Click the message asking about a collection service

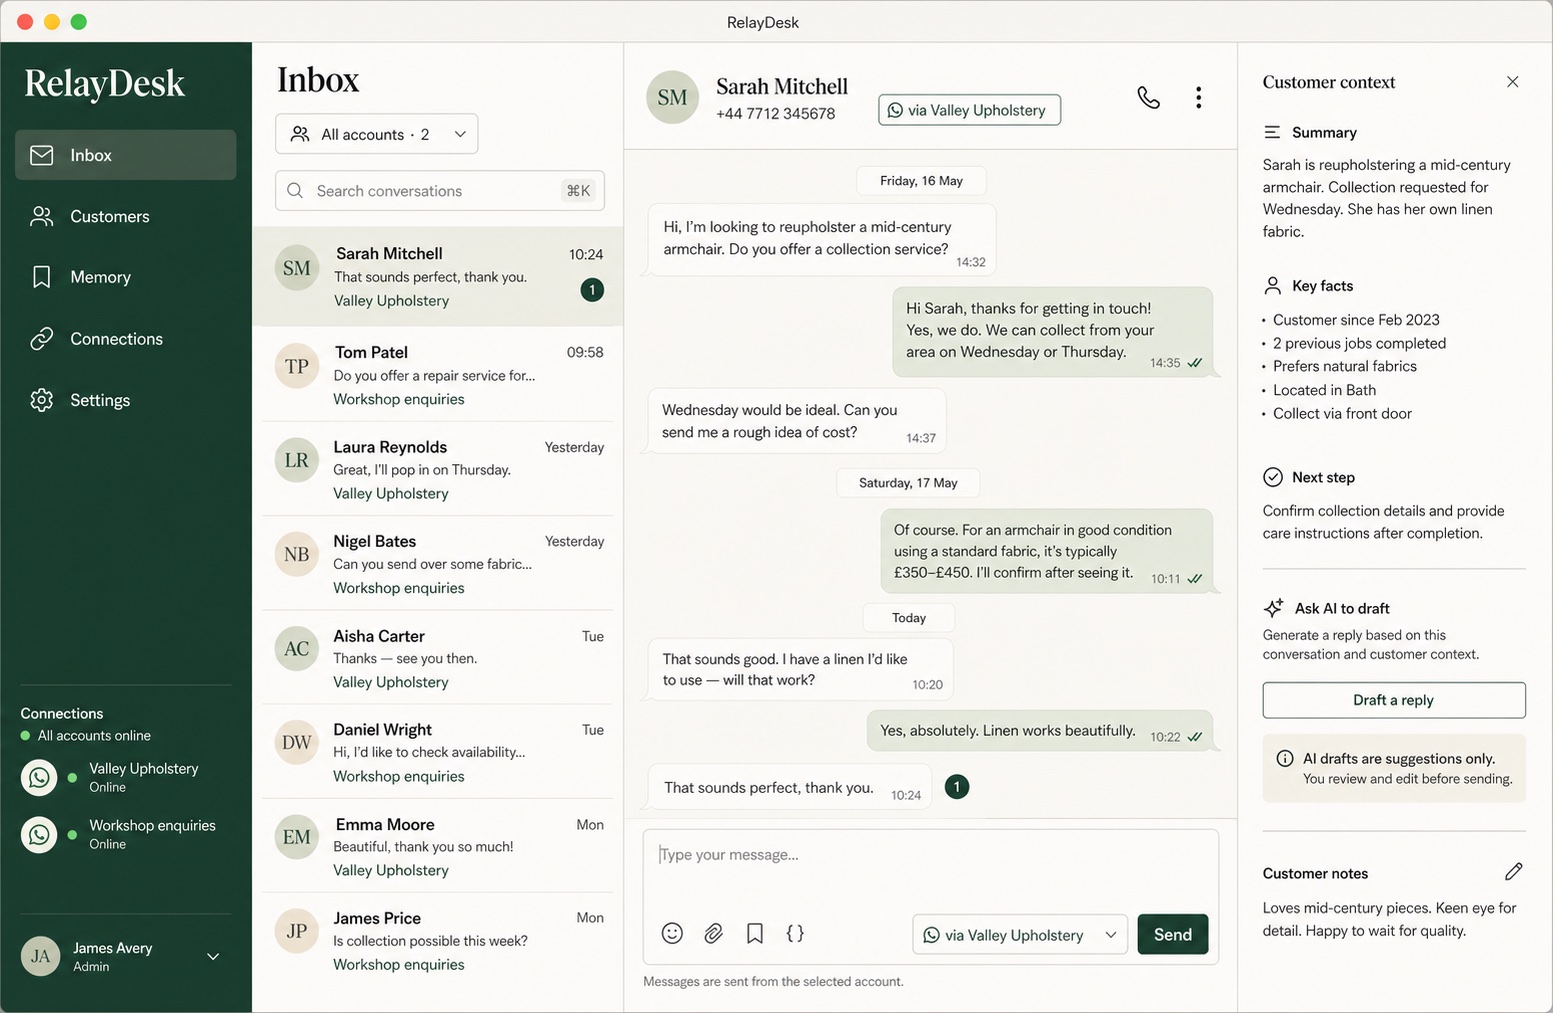click(x=822, y=240)
